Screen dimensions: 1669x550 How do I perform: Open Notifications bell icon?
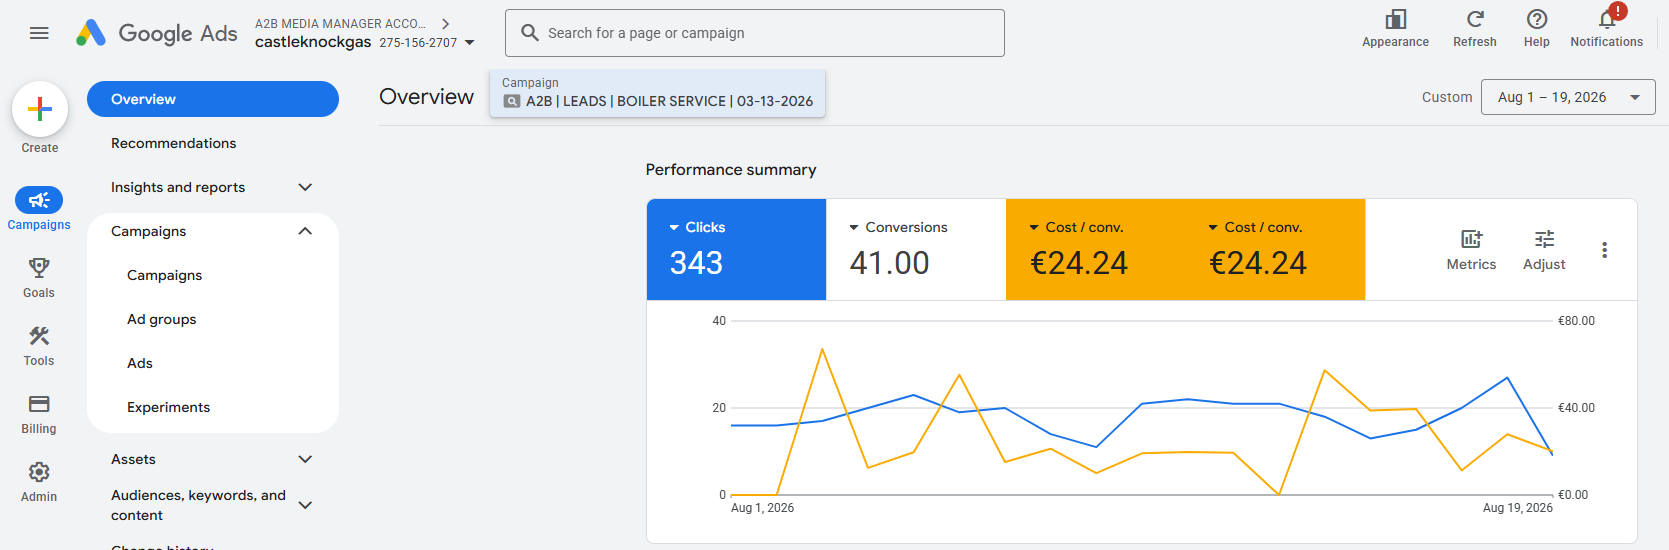[1607, 19]
